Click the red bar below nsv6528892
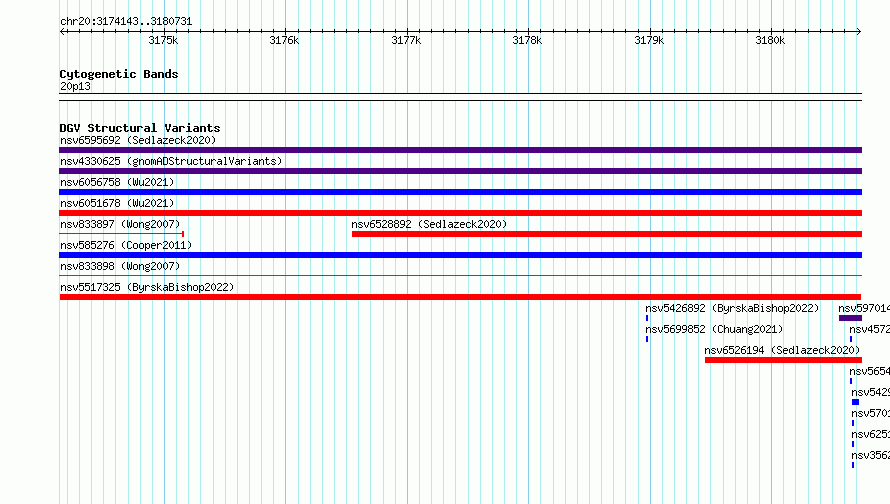The height and width of the screenshot is (504, 890). point(607,234)
